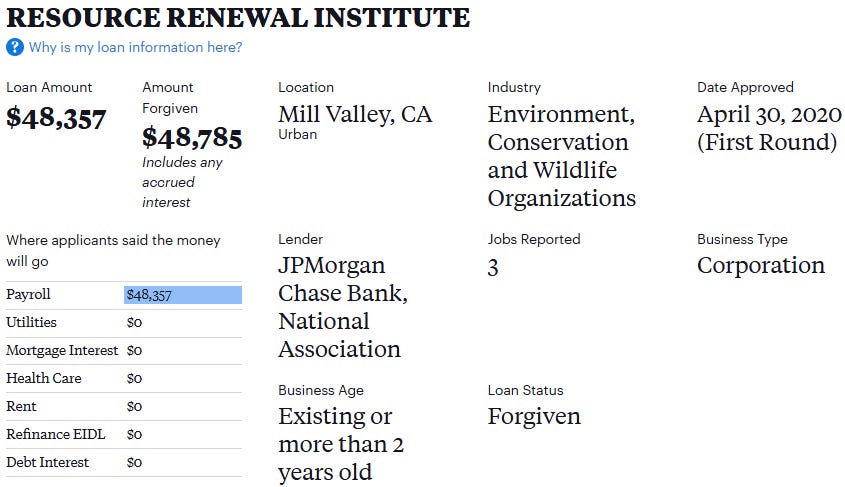The image size is (845, 487).
Task: Open 'Why is my loan information here?' link
Action: coord(135,47)
